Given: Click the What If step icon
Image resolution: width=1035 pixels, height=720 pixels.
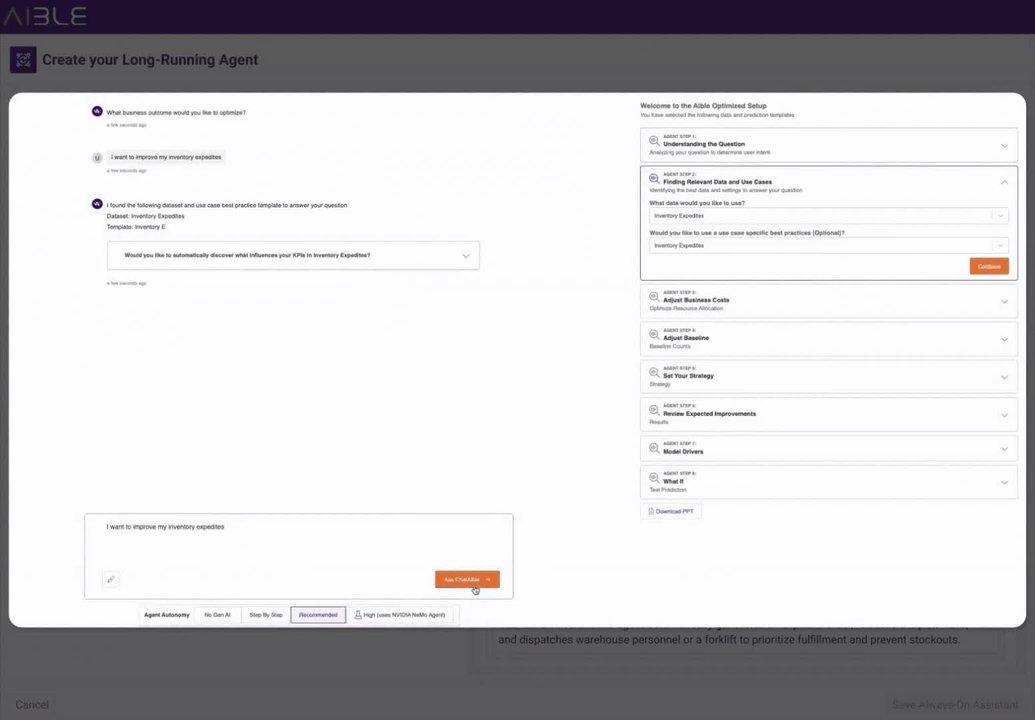Looking at the screenshot, I should [654, 478].
